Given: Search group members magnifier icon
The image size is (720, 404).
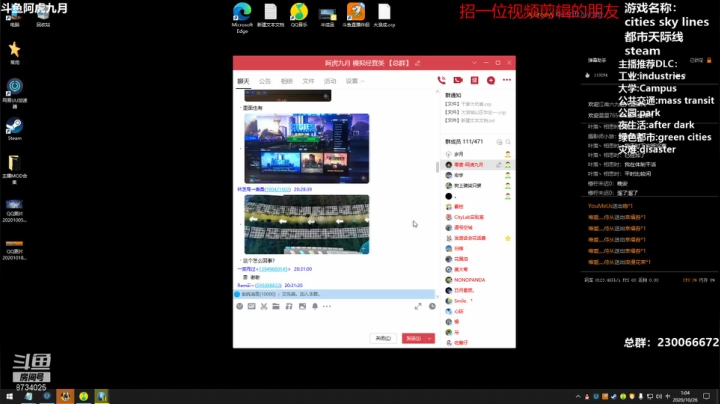Looking at the screenshot, I should click(508, 142).
